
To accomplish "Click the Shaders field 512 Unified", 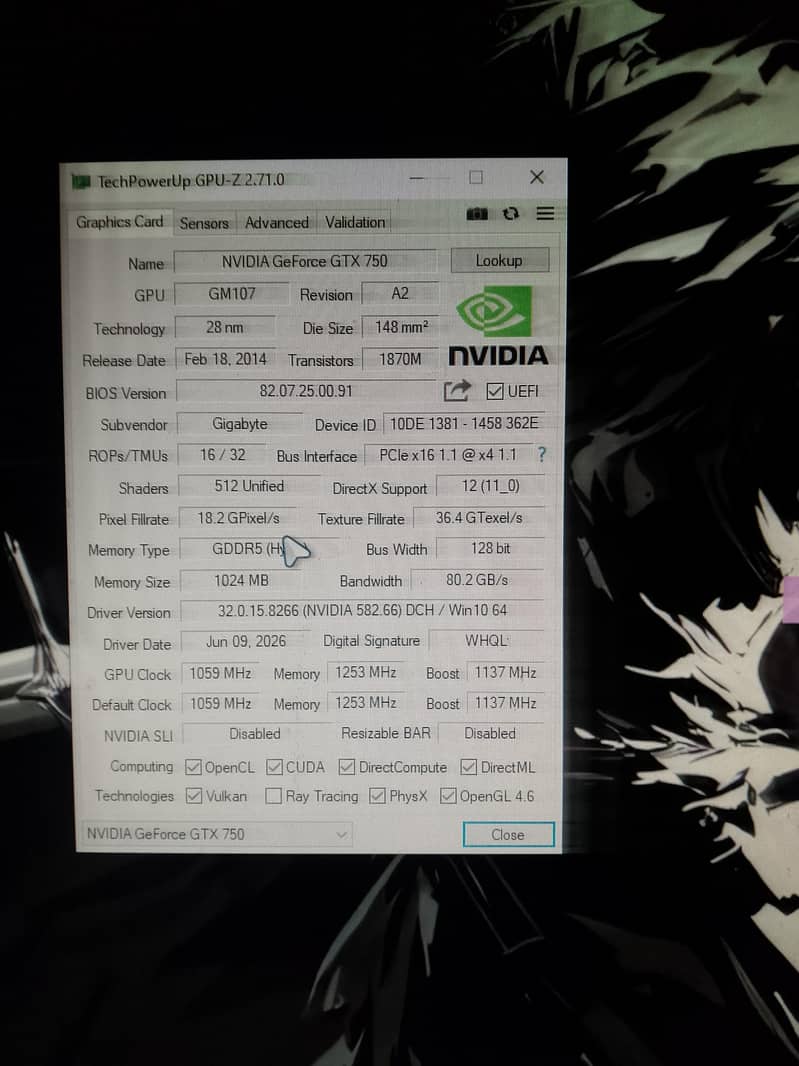I will pos(249,487).
